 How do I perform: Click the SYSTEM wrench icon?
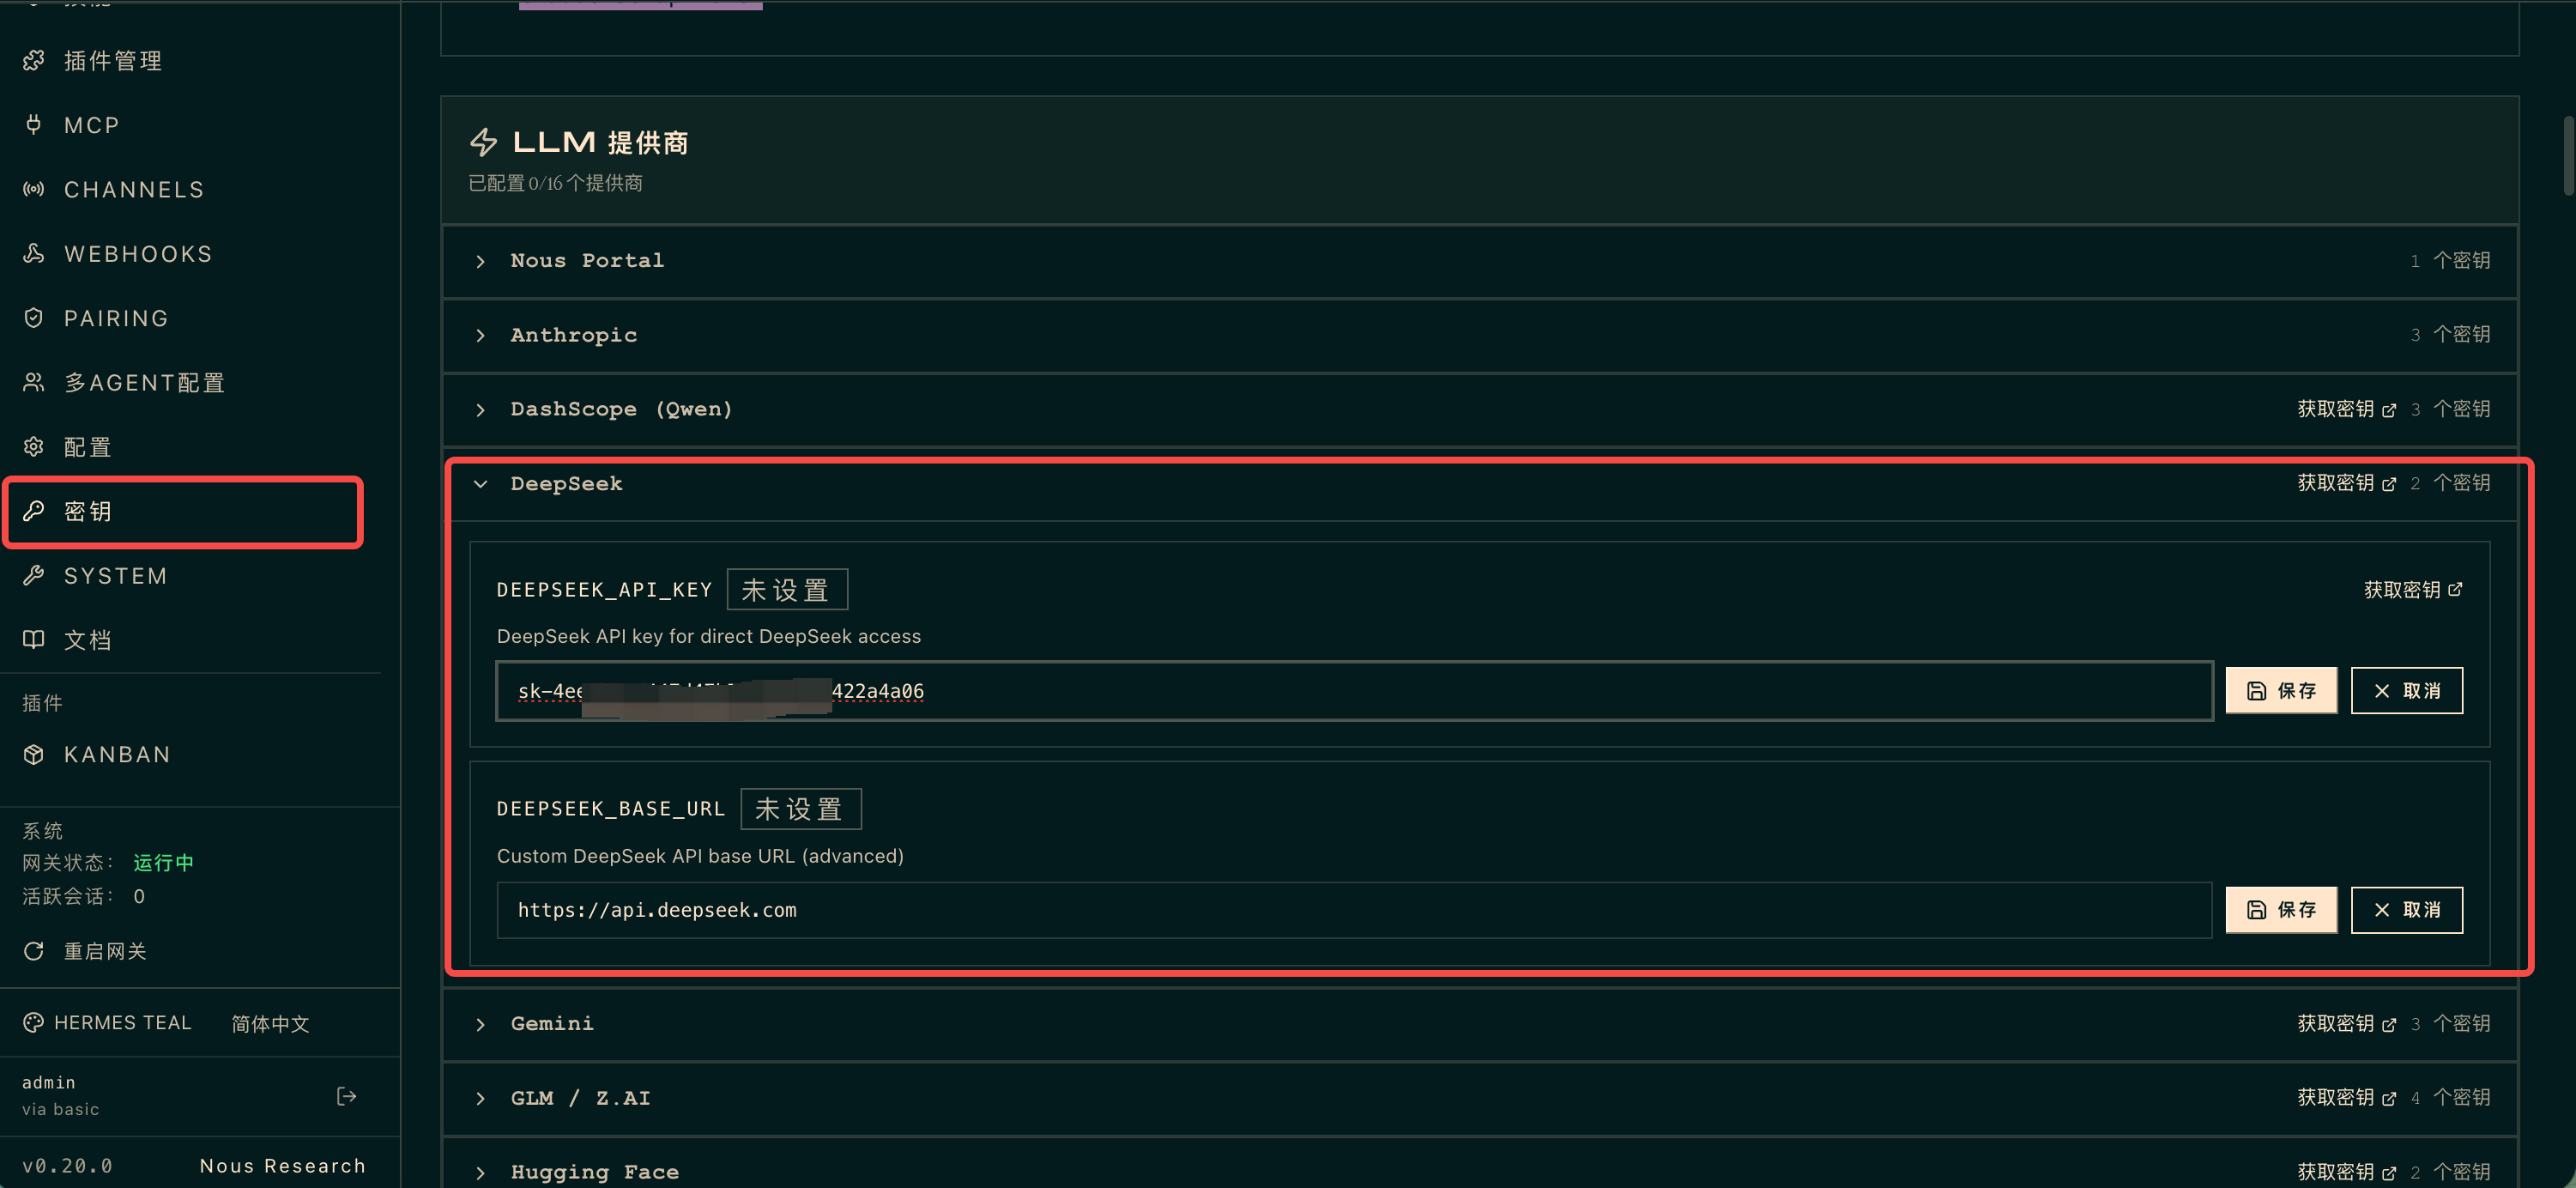tap(34, 576)
